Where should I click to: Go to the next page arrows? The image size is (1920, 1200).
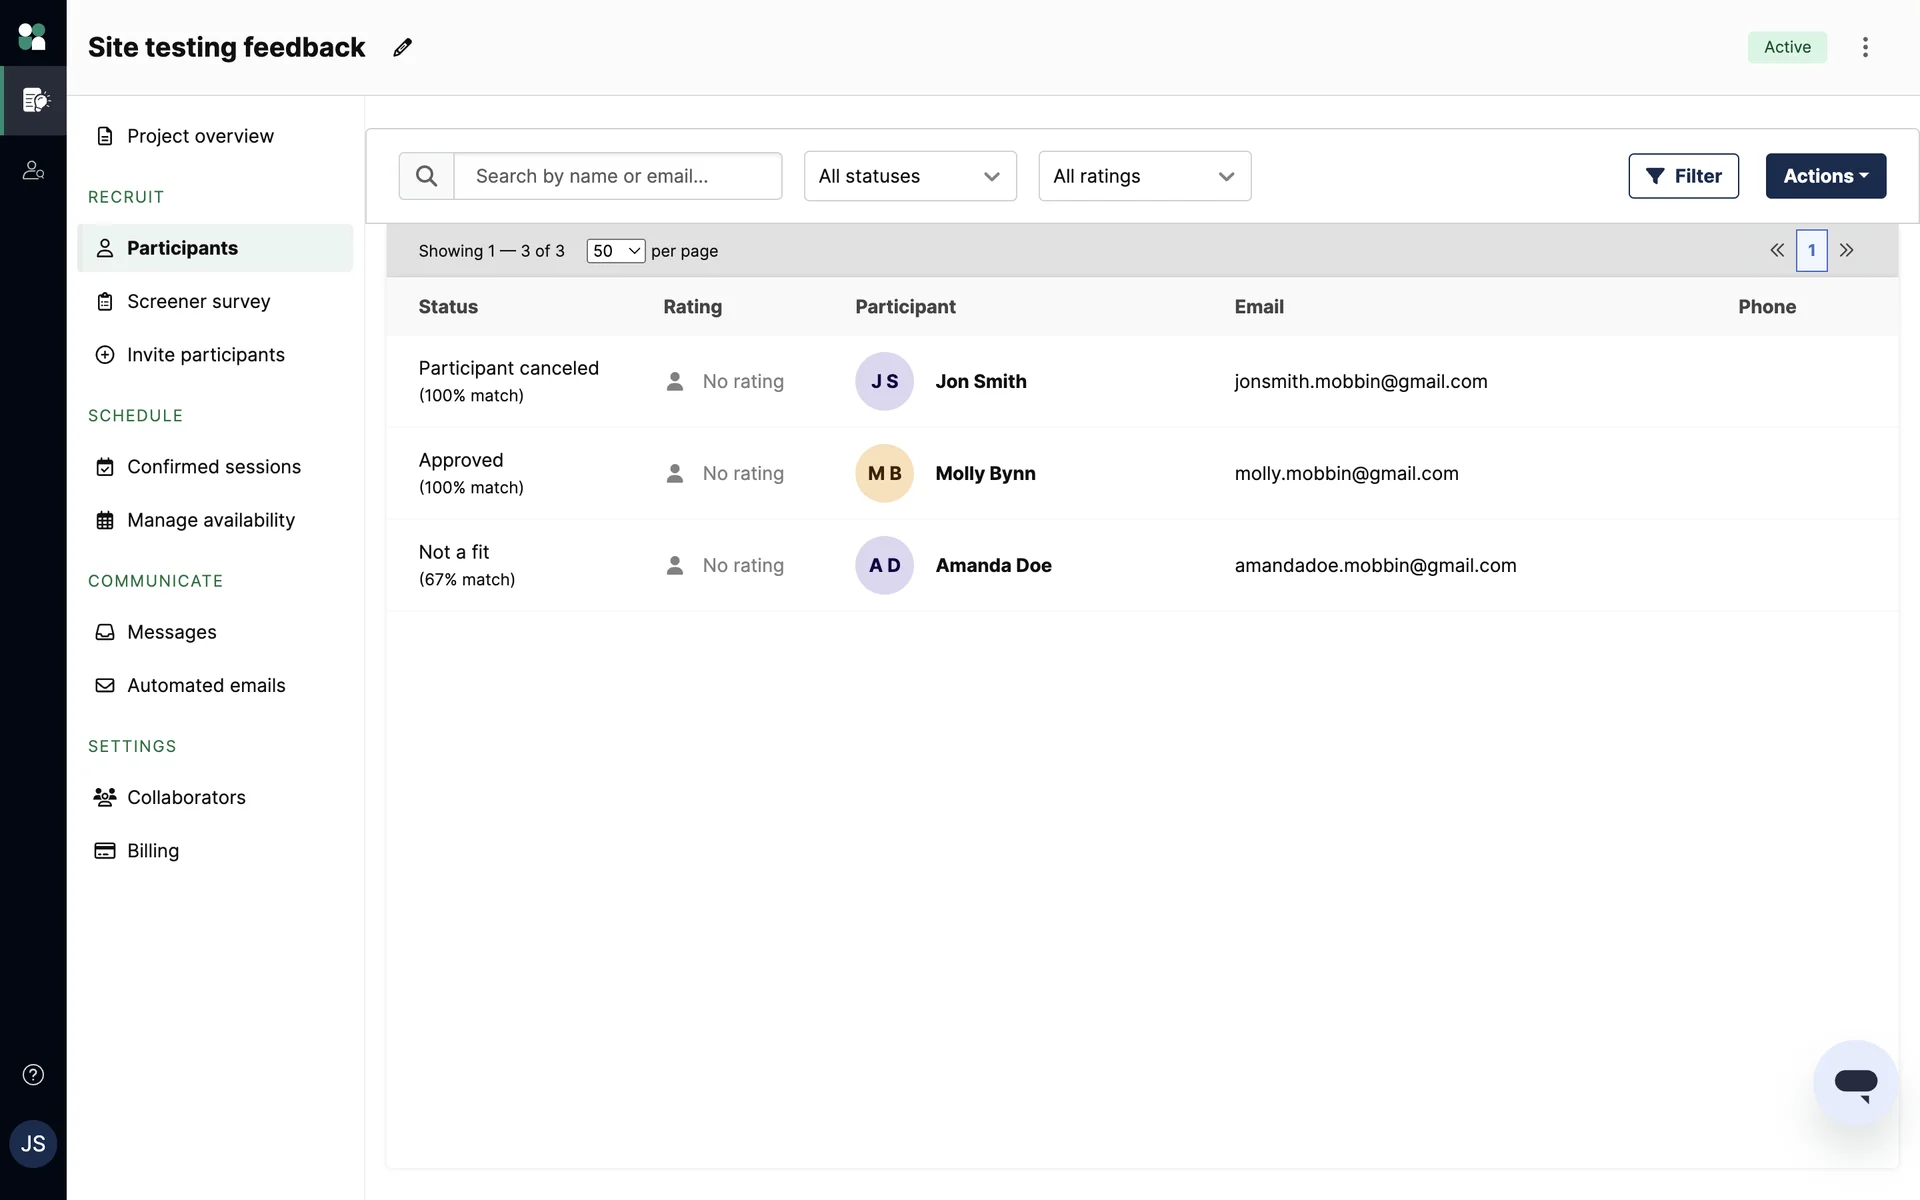click(x=1847, y=251)
